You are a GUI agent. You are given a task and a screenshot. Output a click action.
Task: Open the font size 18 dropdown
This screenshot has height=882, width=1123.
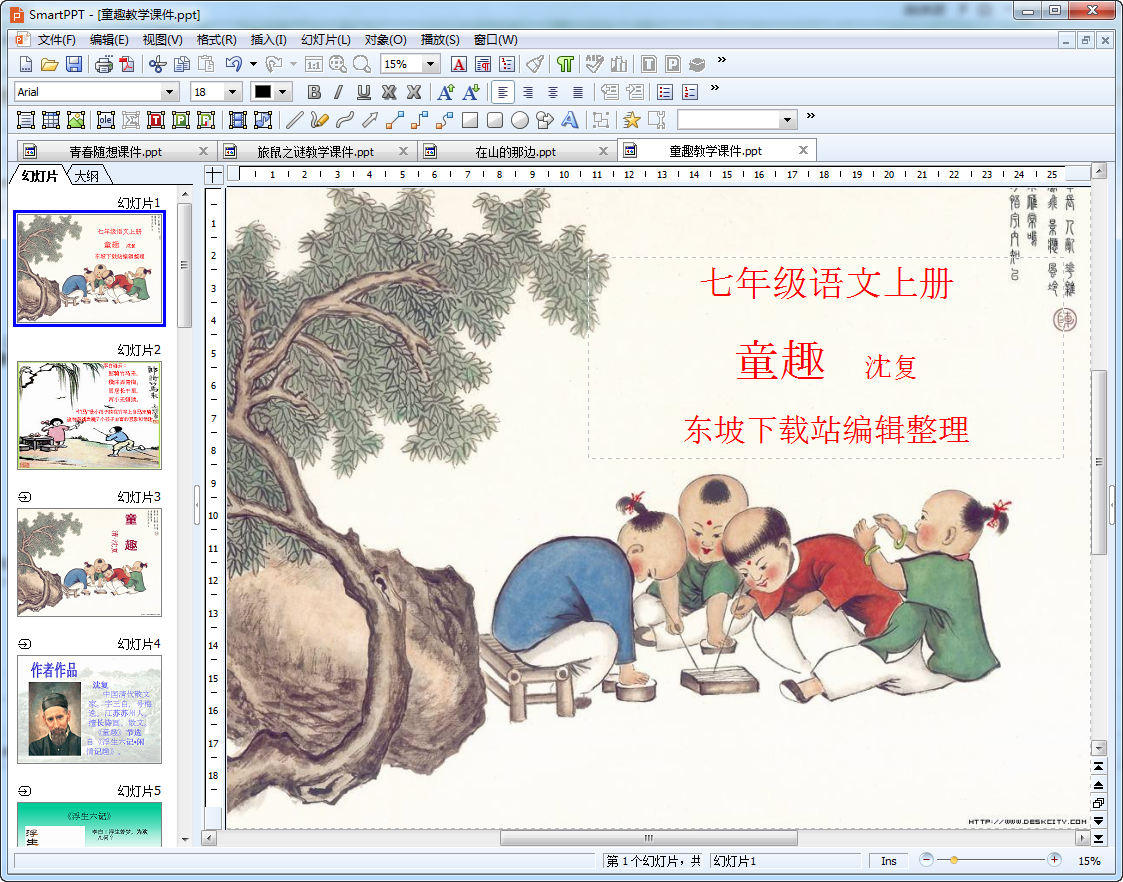[232, 92]
